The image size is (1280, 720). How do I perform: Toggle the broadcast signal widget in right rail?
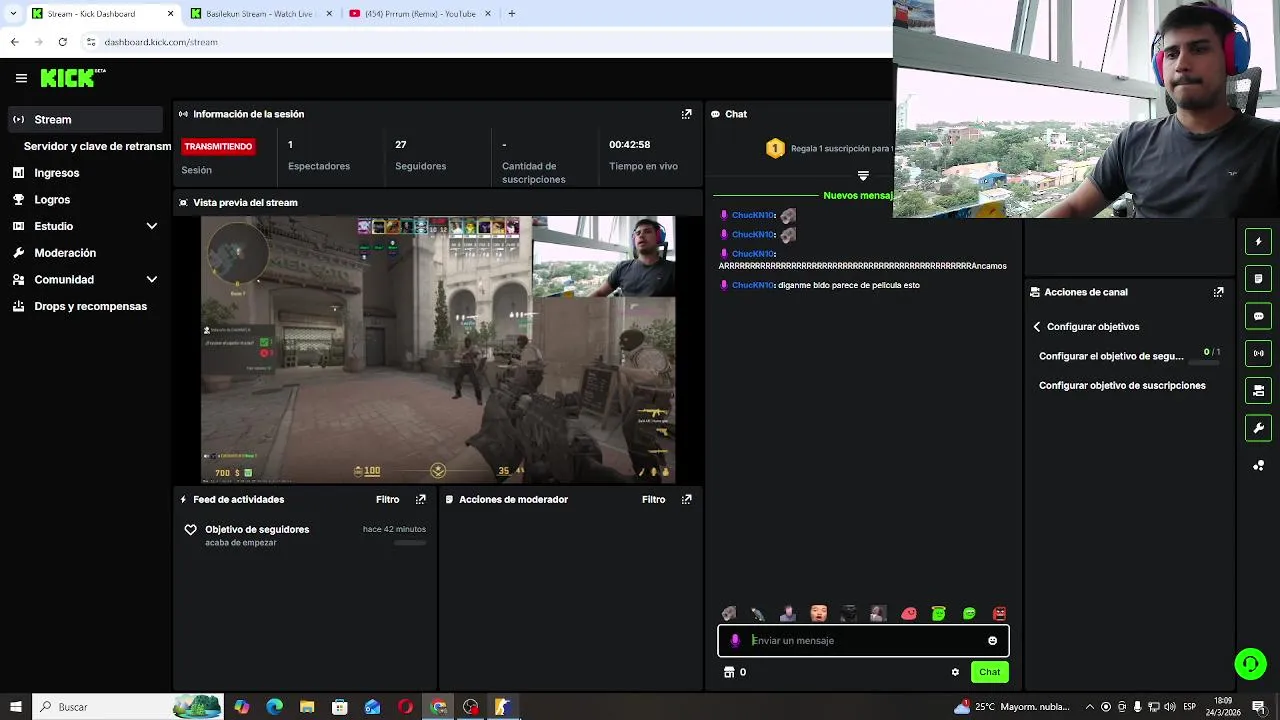(1259, 353)
